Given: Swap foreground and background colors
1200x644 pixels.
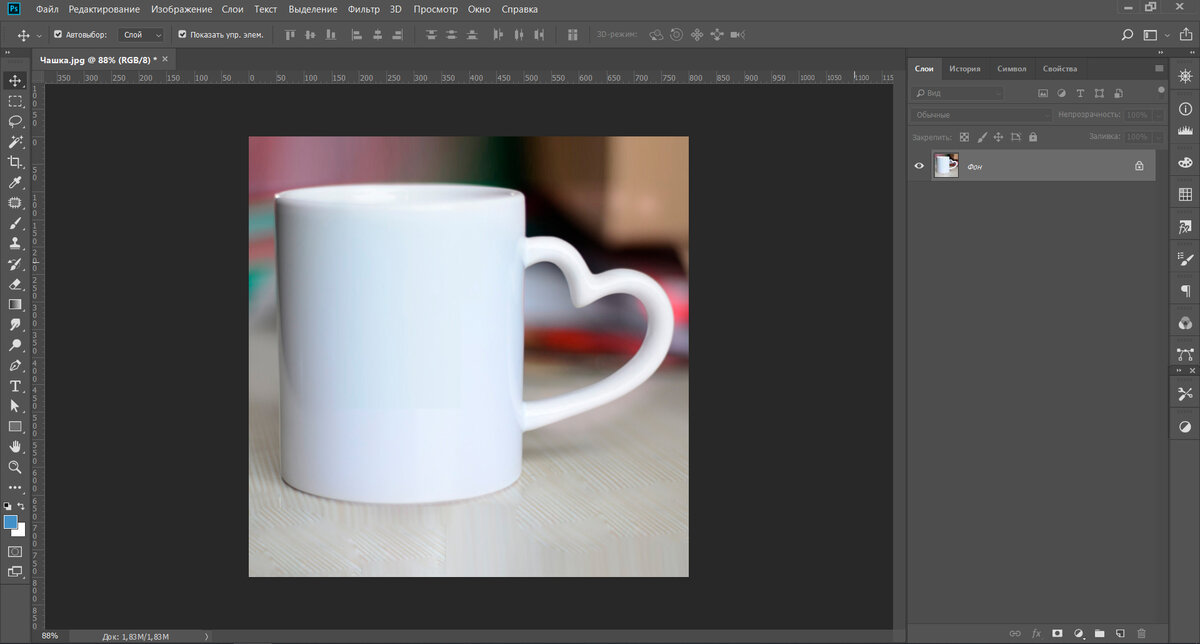Looking at the screenshot, I should coord(22,507).
